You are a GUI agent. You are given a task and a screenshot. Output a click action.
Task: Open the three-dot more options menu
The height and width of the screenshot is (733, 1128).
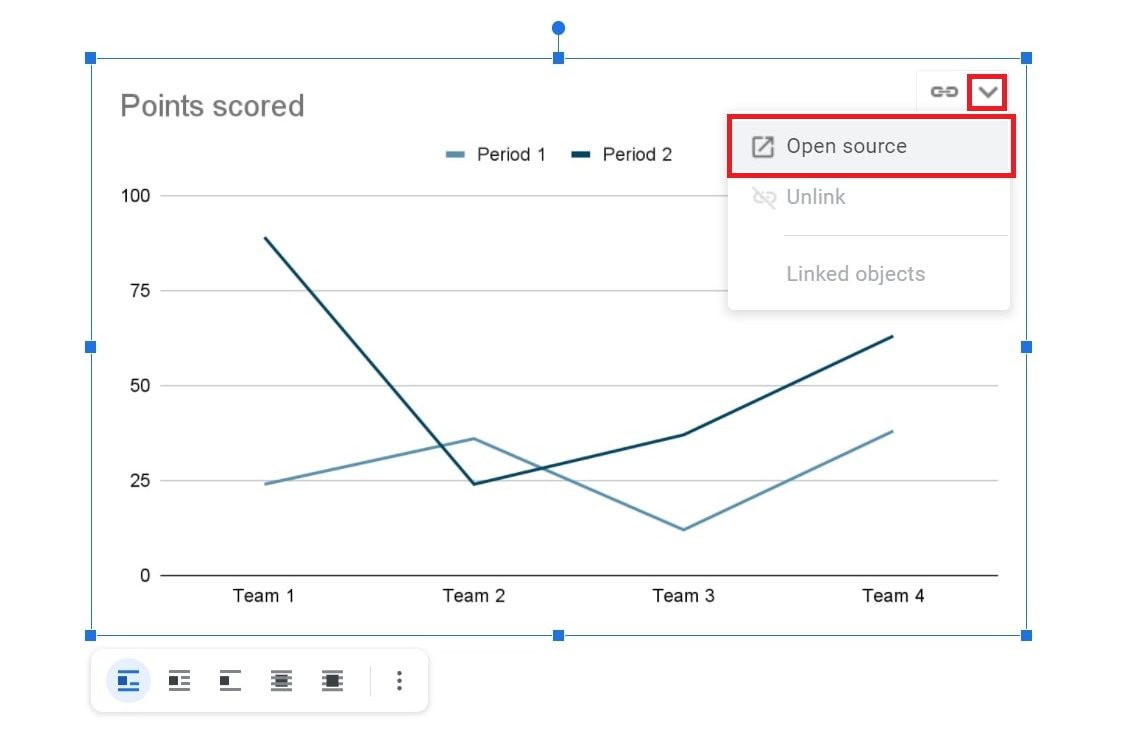pyautogui.click(x=399, y=681)
